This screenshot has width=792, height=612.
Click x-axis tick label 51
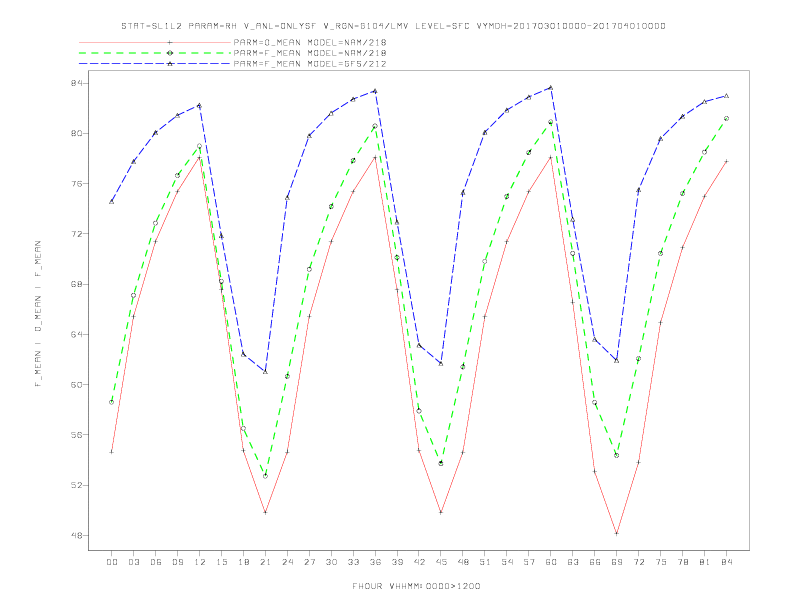point(485,562)
